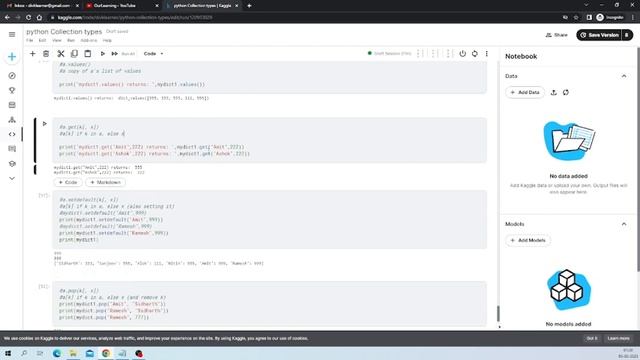This screenshot has width=640, height=360.
Task: Click the browser address bar
Action: pos(302,18)
